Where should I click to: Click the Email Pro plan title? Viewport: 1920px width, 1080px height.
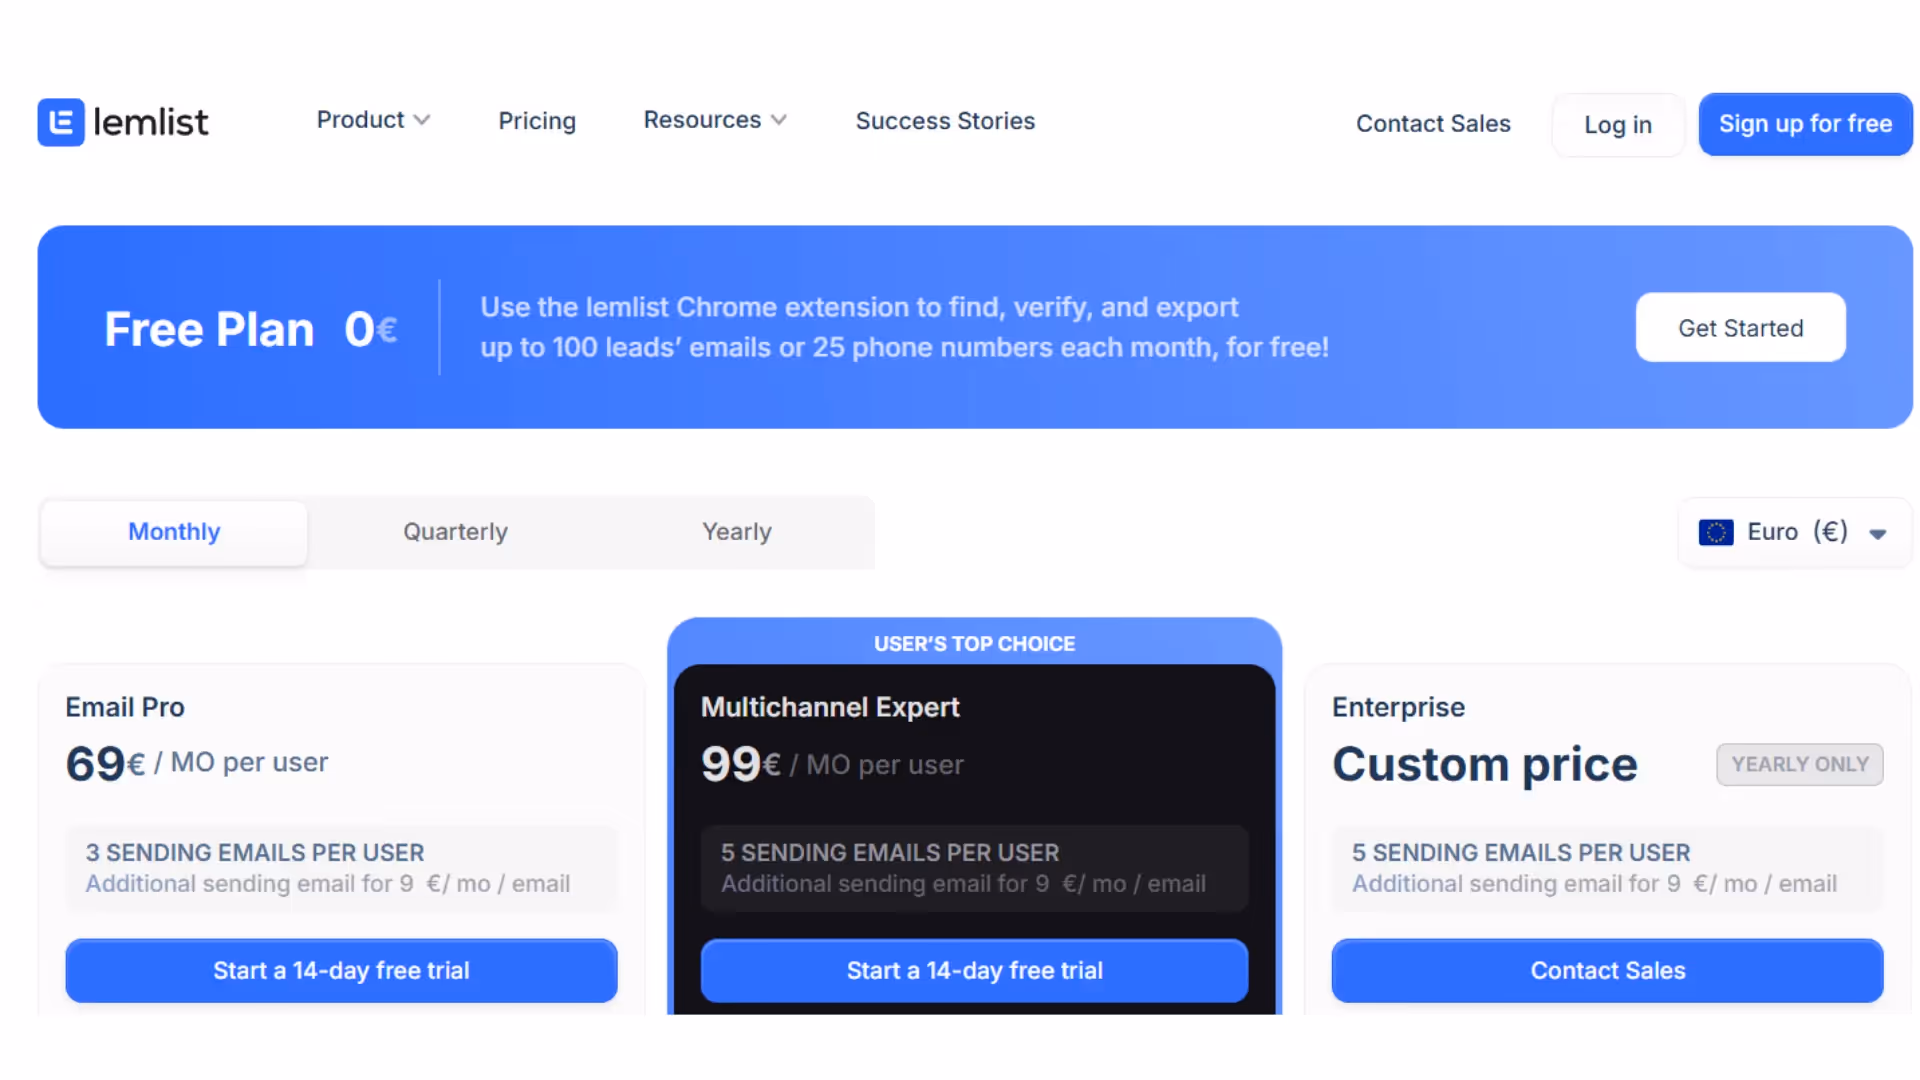tap(125, 708)
